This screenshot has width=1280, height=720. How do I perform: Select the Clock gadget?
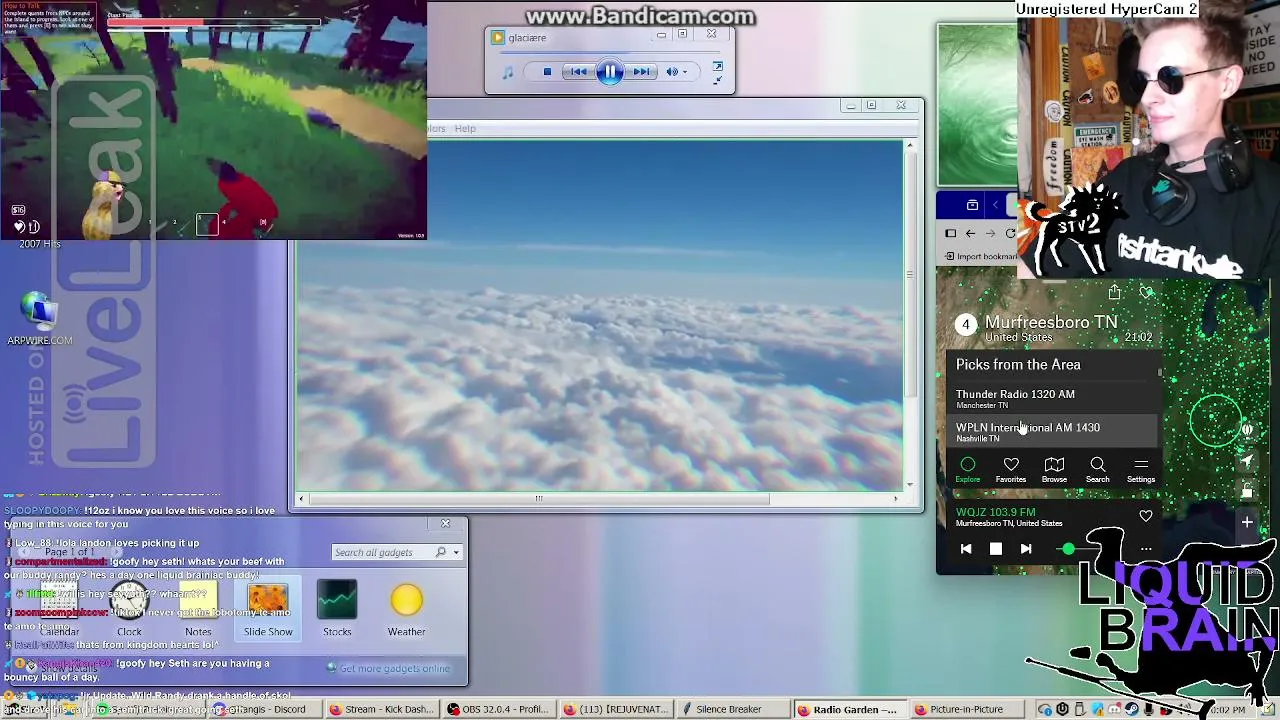point(129,610)
